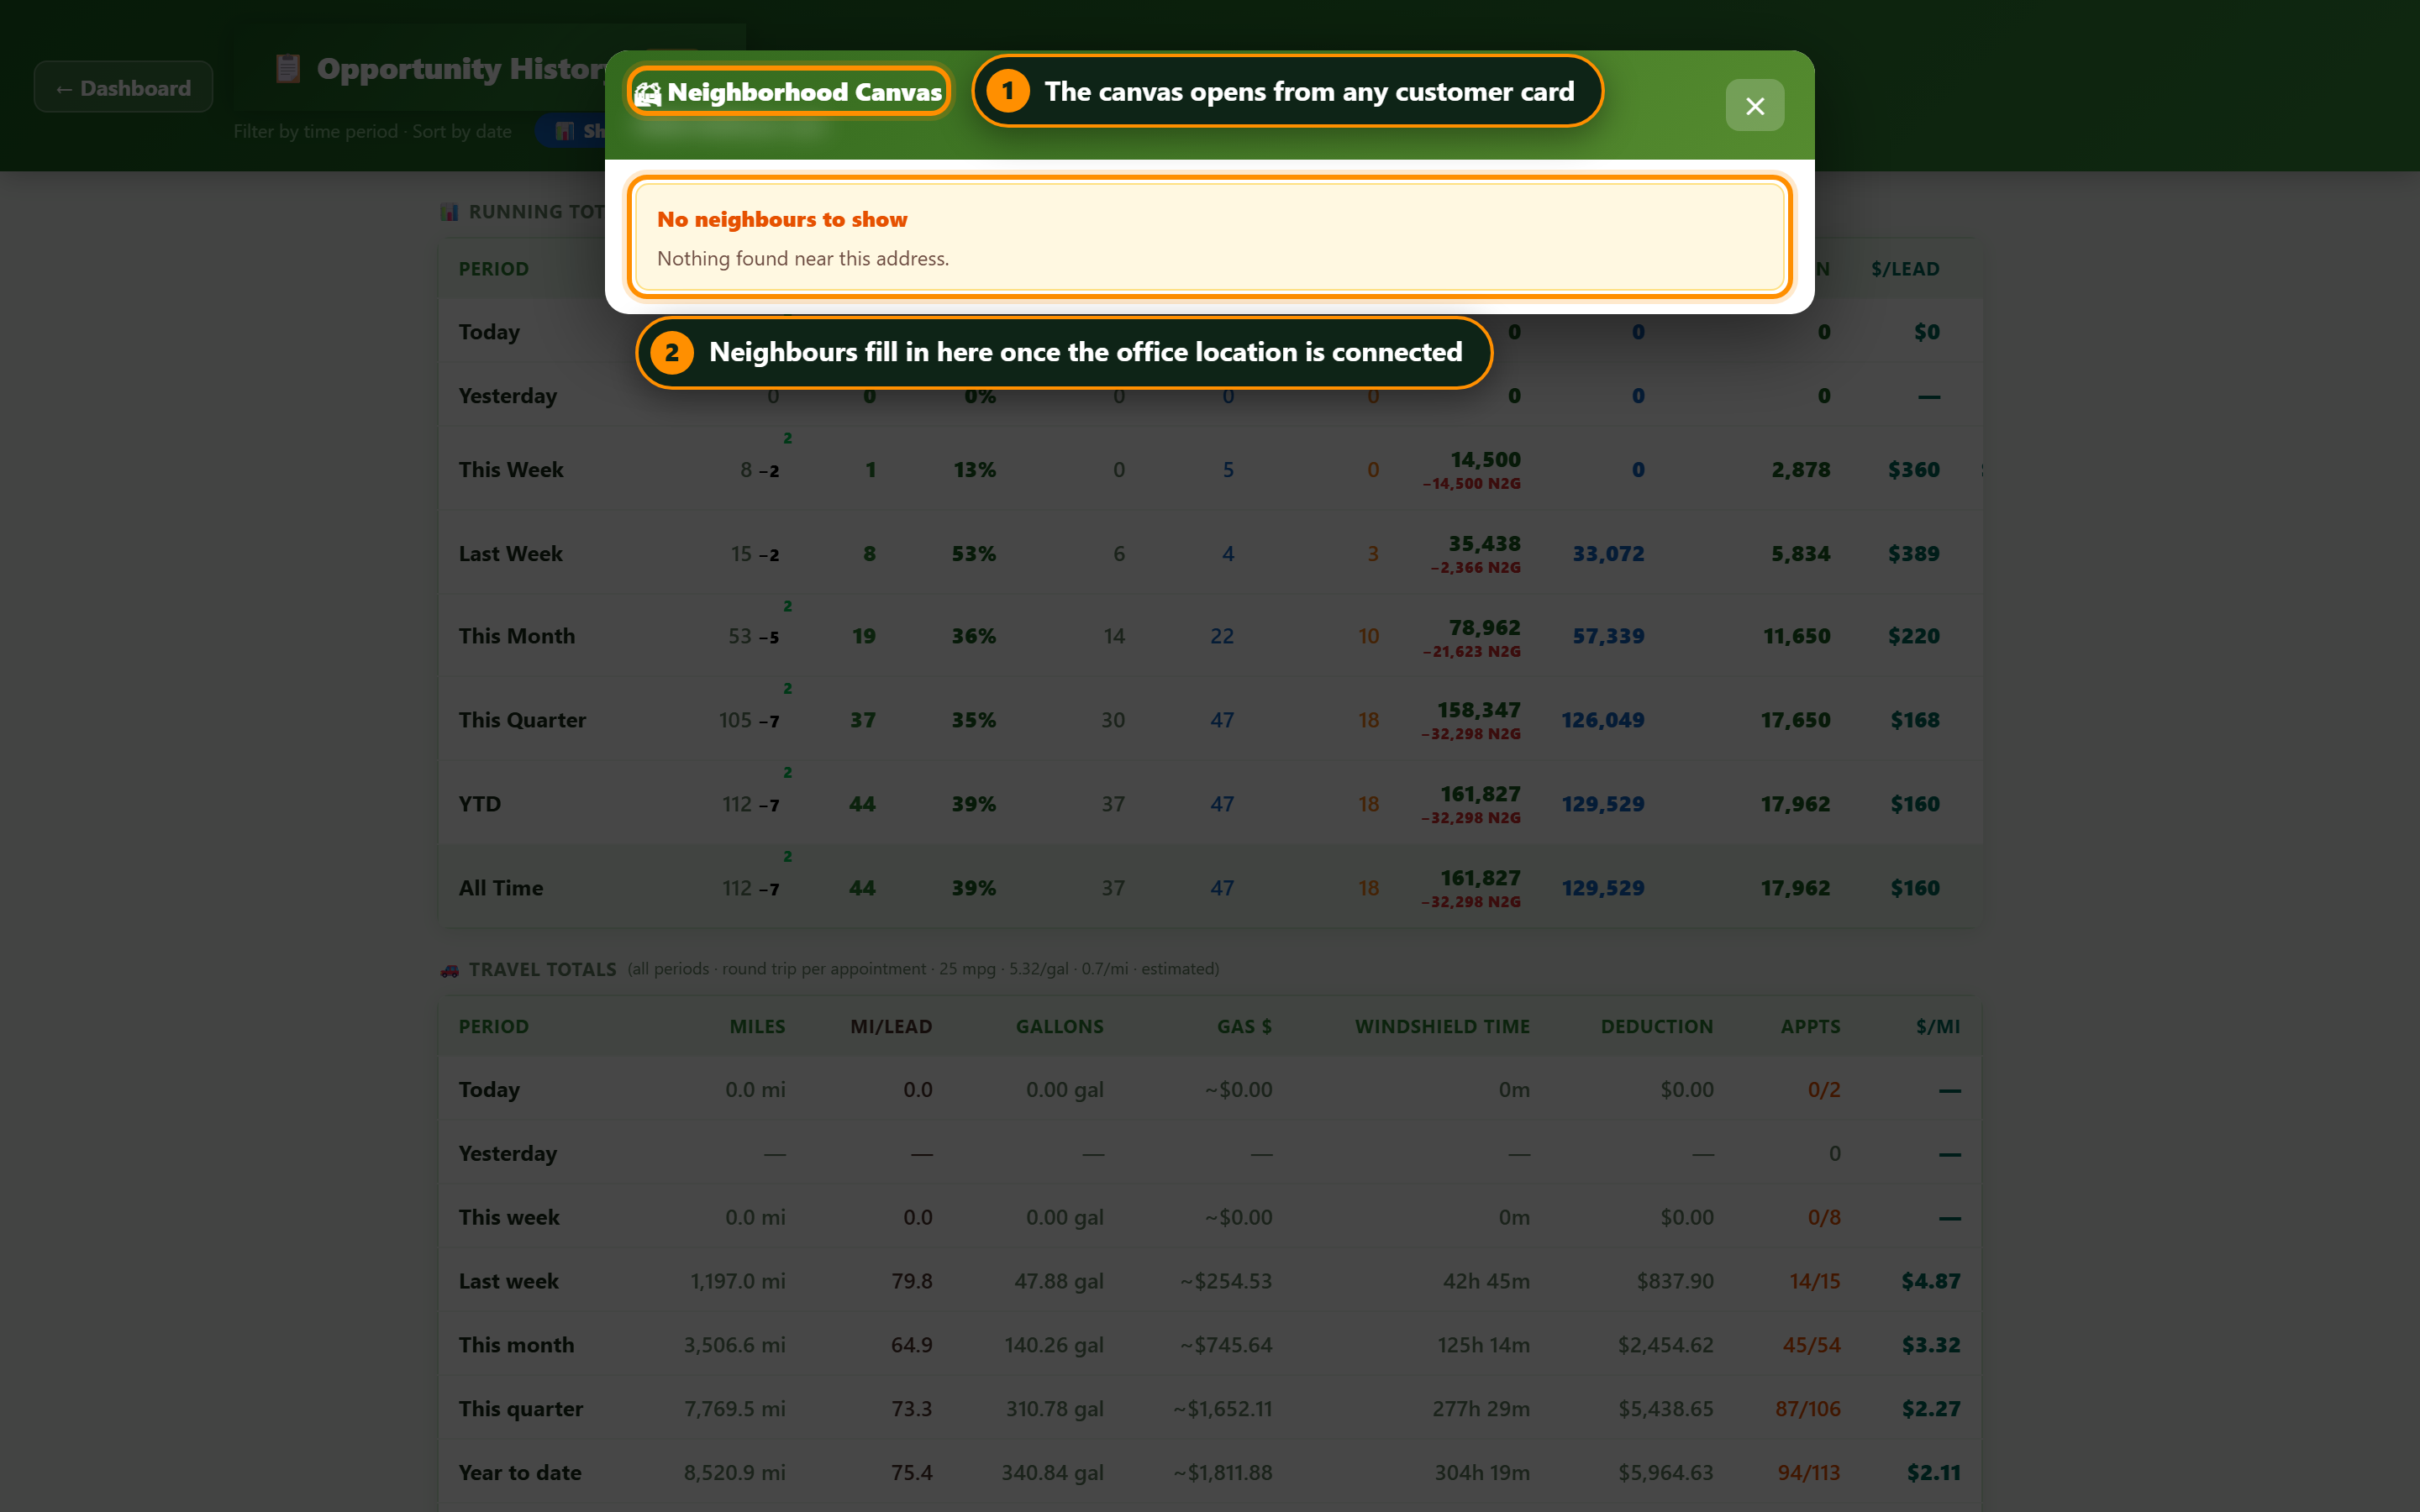Click the Travel Totals car icon

pyautogui.click(x=450, y=969)
